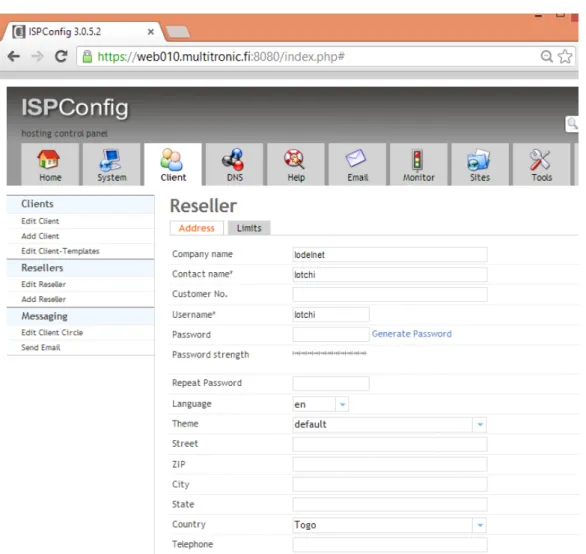Click the browser back arrow
Viewport: 586px width, 554px height.
(14, 56)
